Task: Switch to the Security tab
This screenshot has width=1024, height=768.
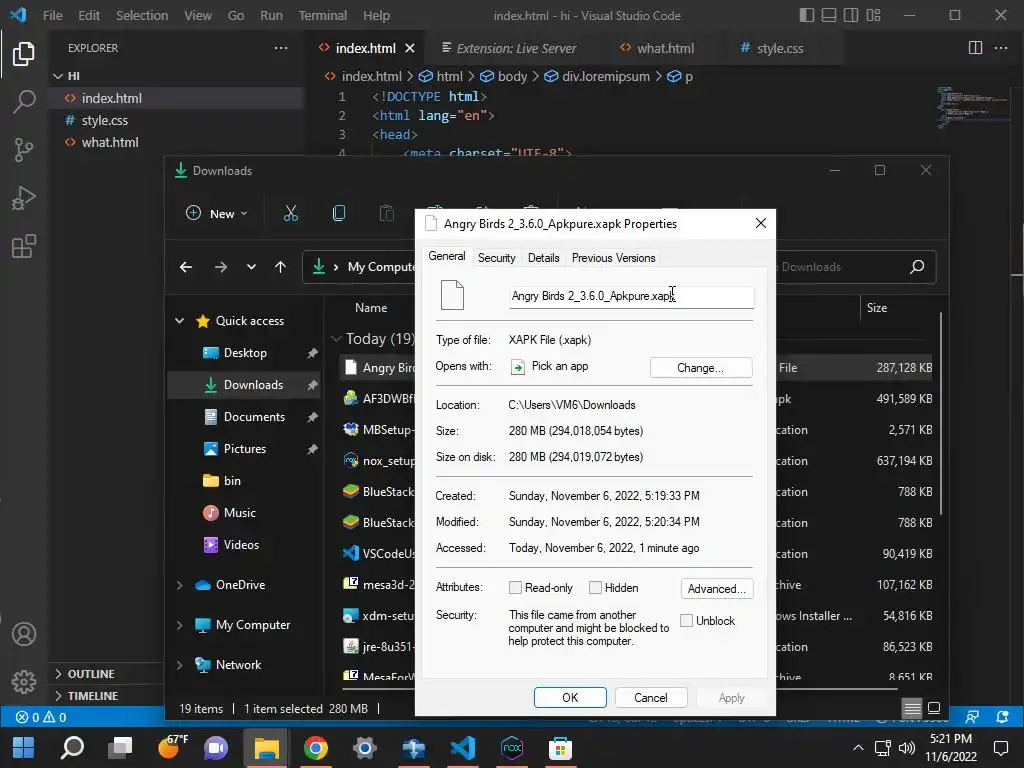Action: [x=496, y=257]
